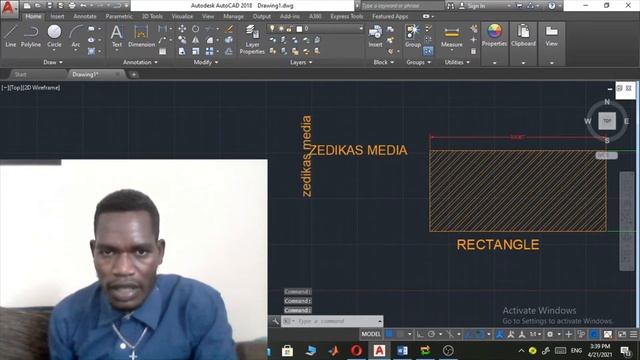Switch to the Annotate ribbon tab

(84, 16)
